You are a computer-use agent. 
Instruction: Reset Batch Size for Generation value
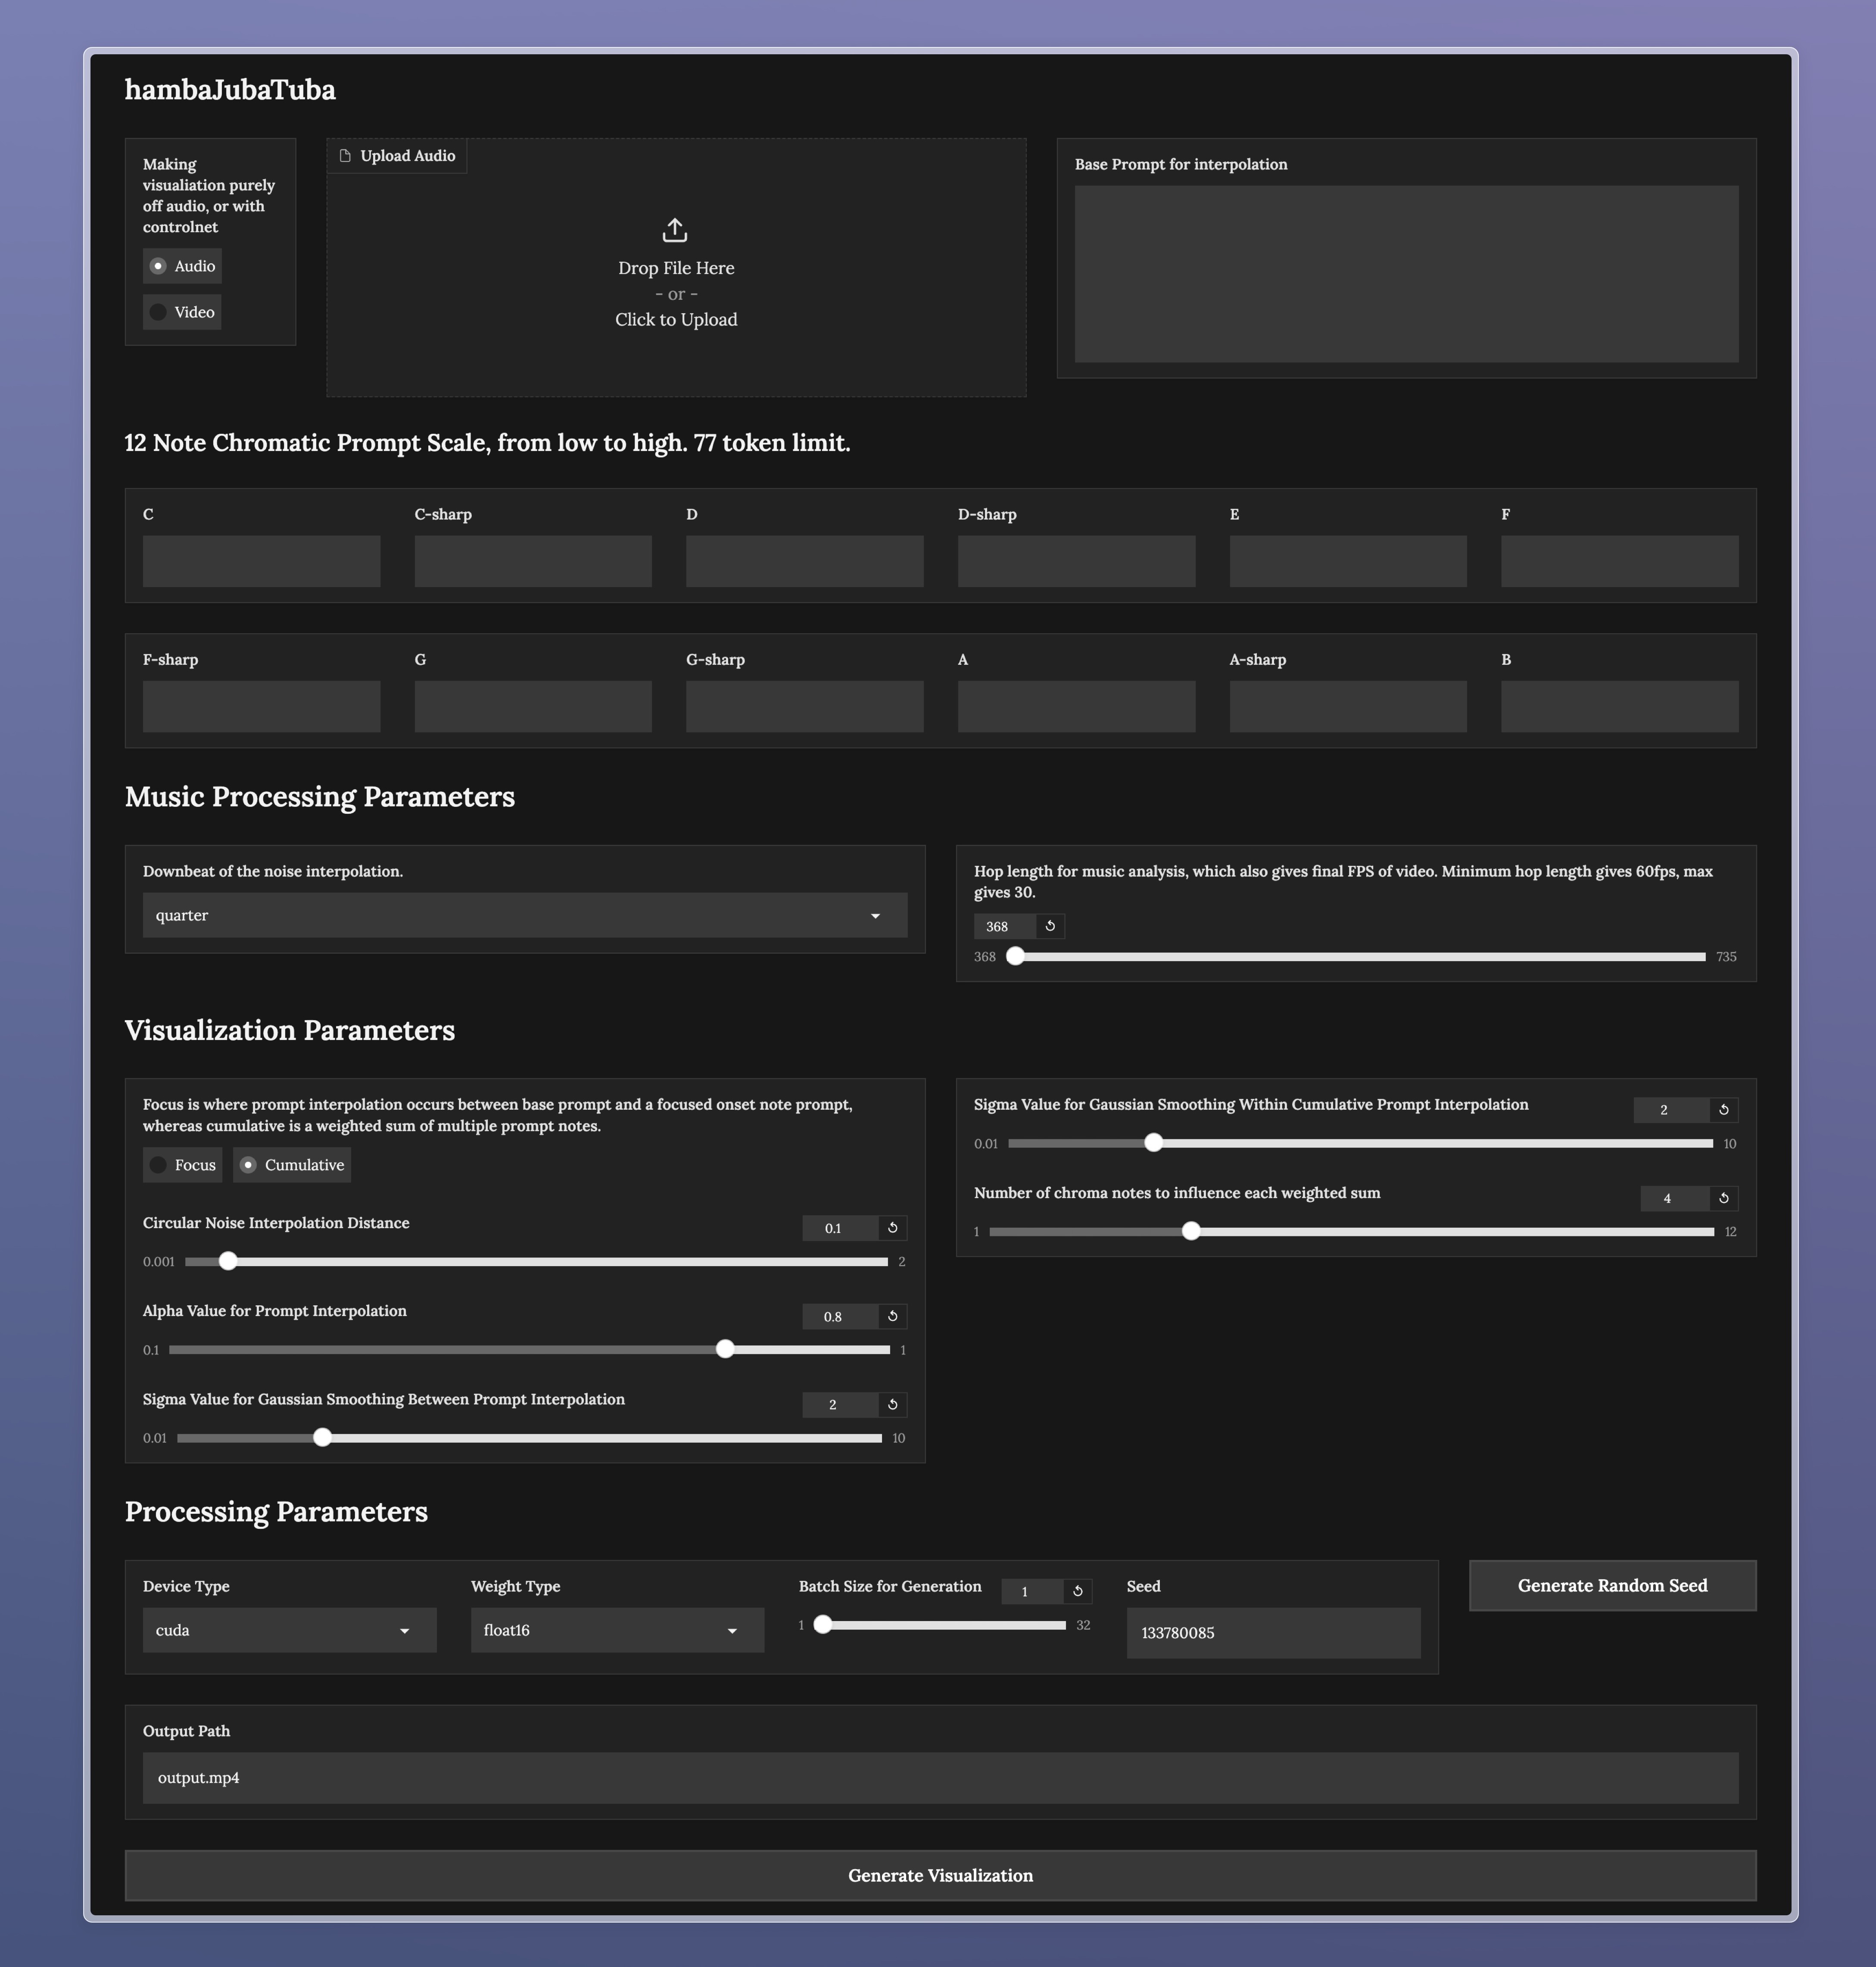pyautogui.click(x=1078, y=1591)
